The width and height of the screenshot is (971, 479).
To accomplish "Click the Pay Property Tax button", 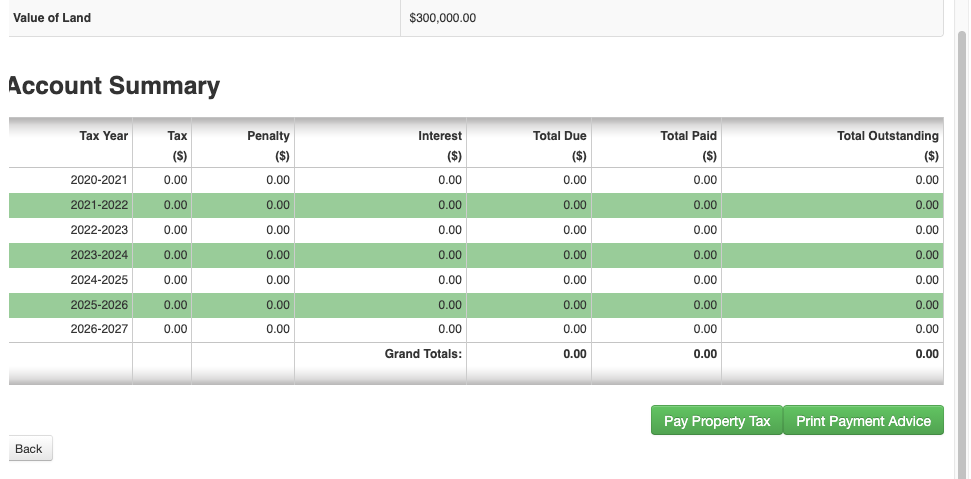I will (716, 420).
